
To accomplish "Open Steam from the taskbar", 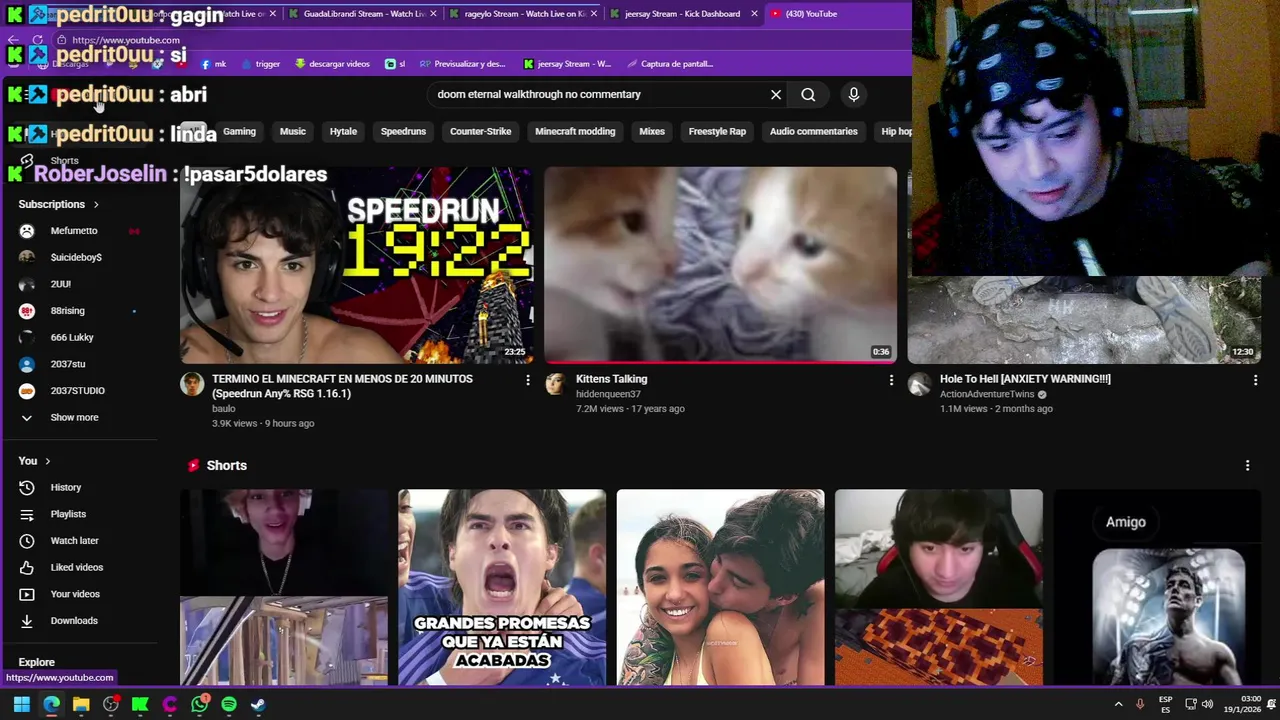I will pyautogui.click(x=258, y=705).
